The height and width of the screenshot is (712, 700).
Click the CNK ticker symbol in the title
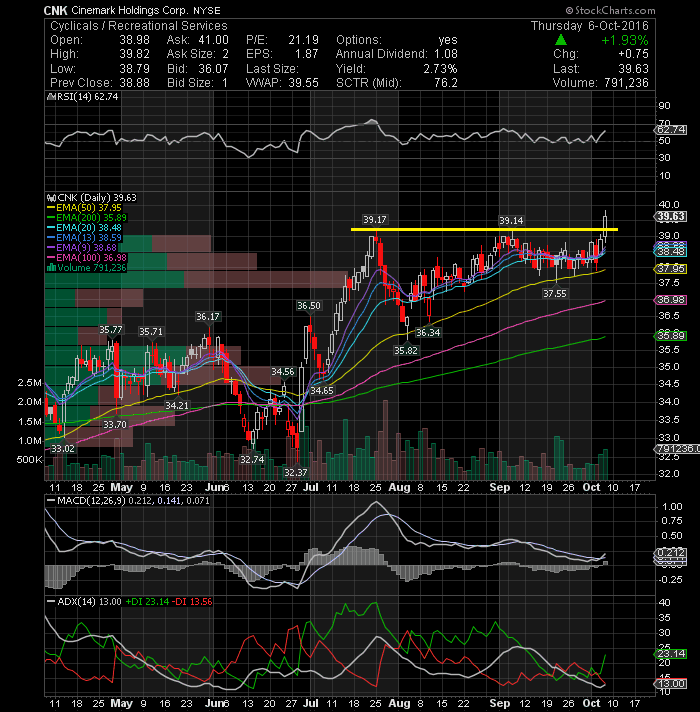pyautogui.click(x=56, y=10)
